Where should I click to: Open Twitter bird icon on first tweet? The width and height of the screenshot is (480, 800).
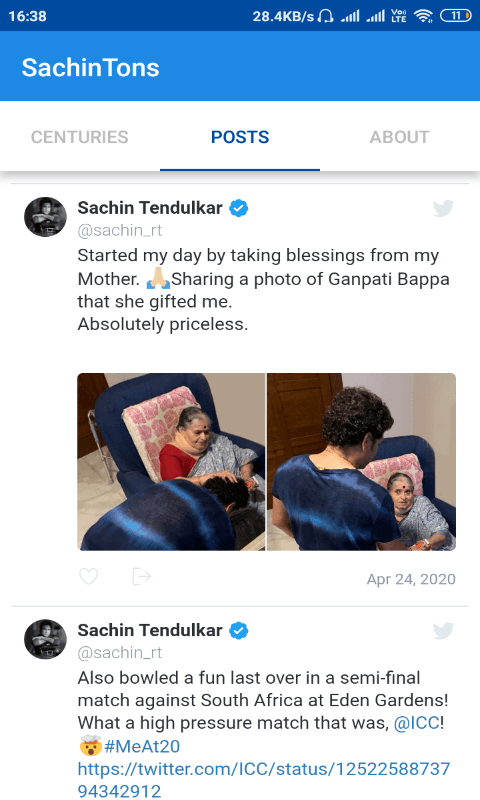pos(443,208)
